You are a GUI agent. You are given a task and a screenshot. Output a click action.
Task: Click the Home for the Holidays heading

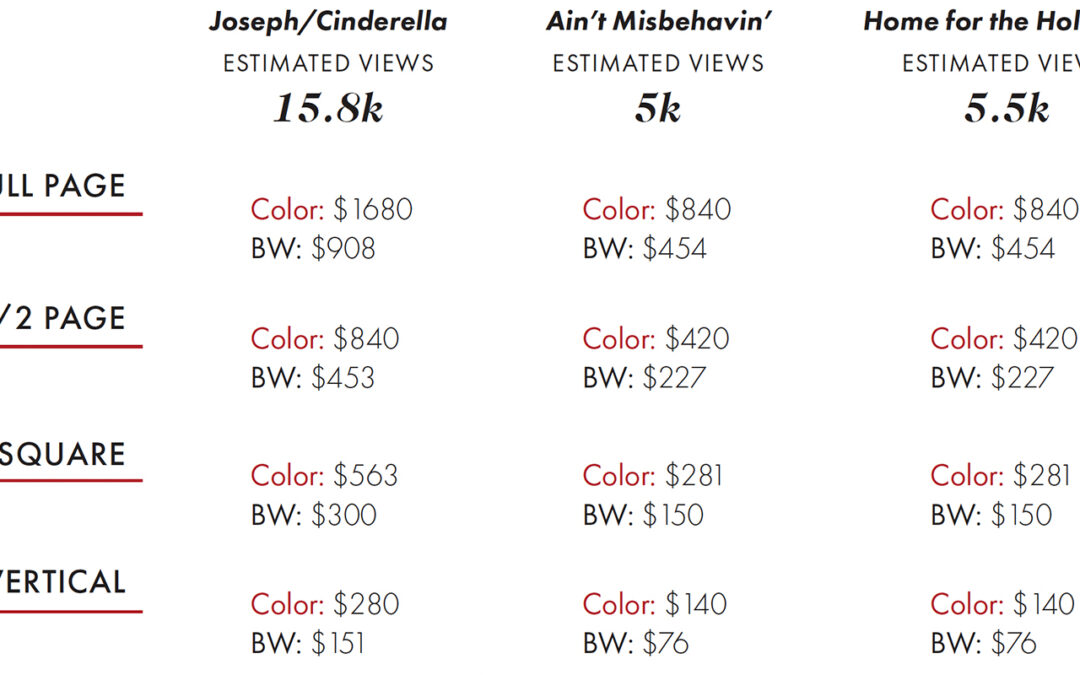click(x=971, y=21)
